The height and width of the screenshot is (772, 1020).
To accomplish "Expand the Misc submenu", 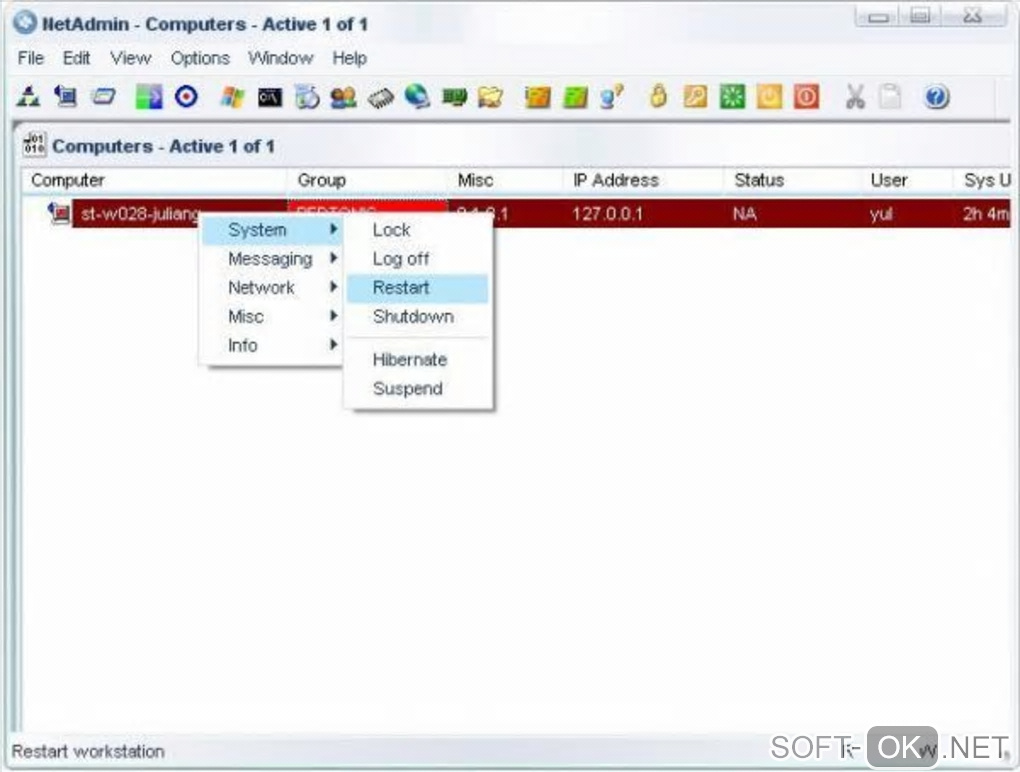I will click(x=272, y=316).
